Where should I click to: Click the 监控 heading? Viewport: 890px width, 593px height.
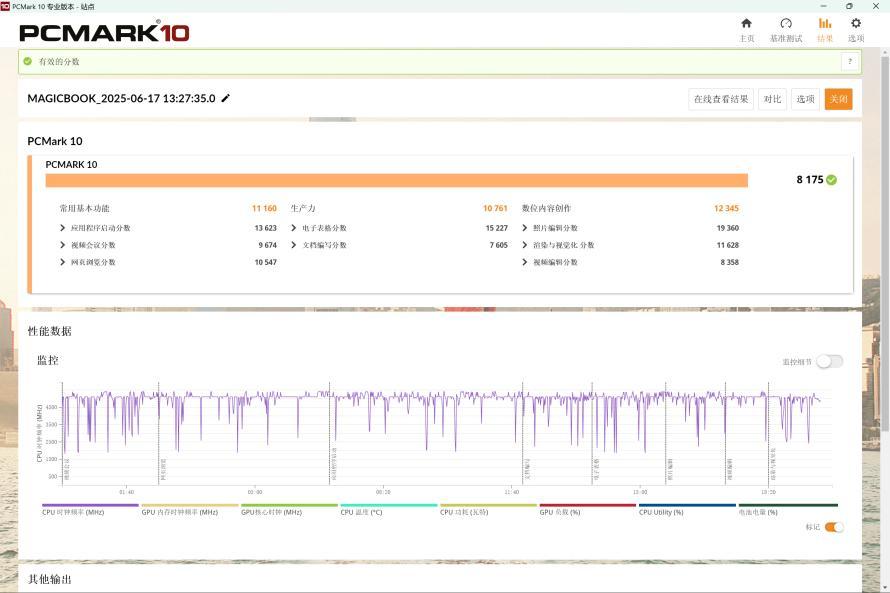click(48, 360)
